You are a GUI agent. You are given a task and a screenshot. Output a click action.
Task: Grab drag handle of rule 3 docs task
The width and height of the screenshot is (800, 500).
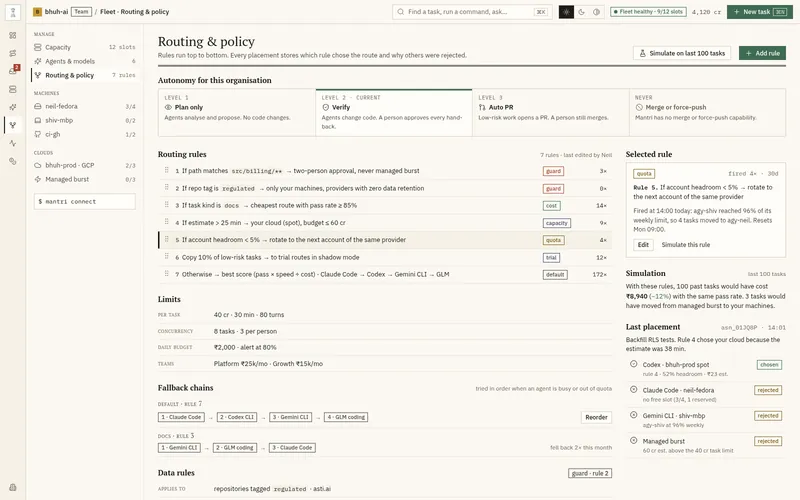[166, 205]
